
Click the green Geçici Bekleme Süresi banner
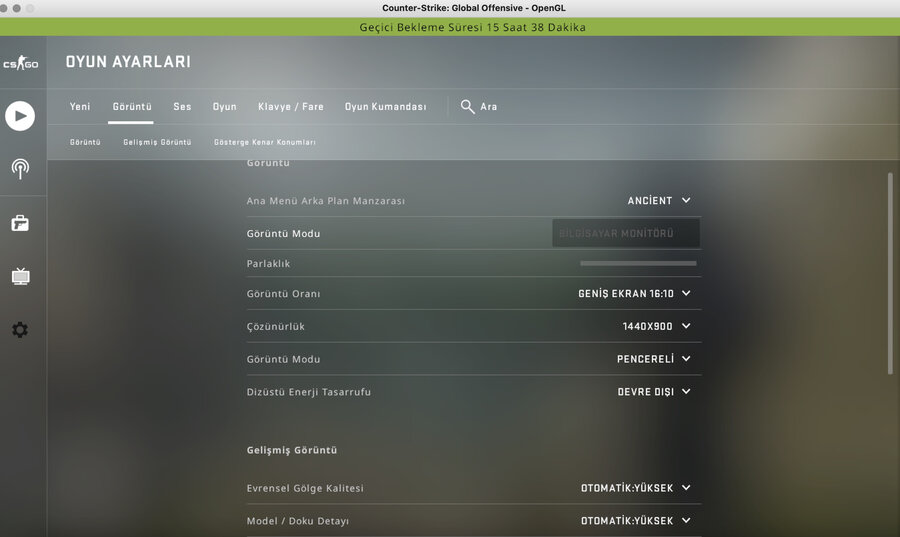pos(450,27)
